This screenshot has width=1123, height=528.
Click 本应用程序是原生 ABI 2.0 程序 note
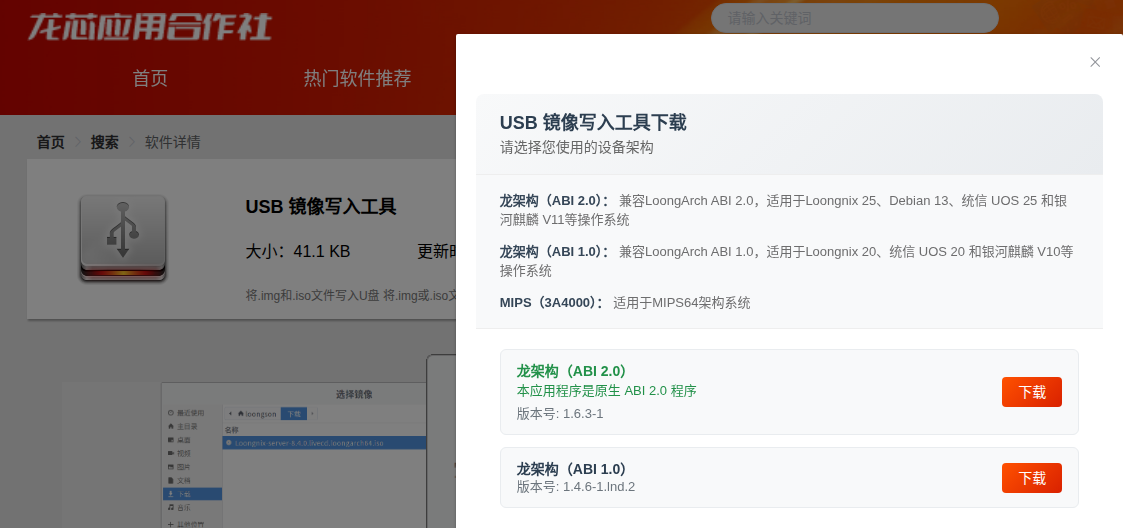pos(607,390)
